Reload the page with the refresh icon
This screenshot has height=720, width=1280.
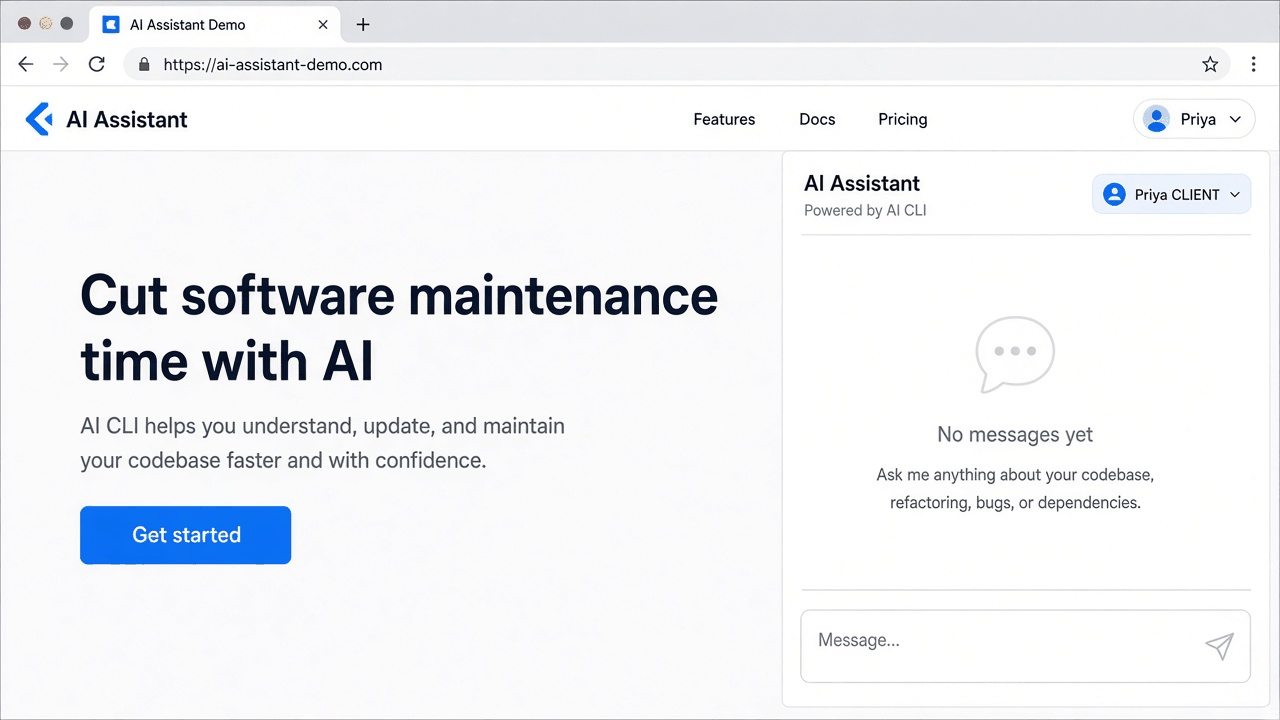97,64
